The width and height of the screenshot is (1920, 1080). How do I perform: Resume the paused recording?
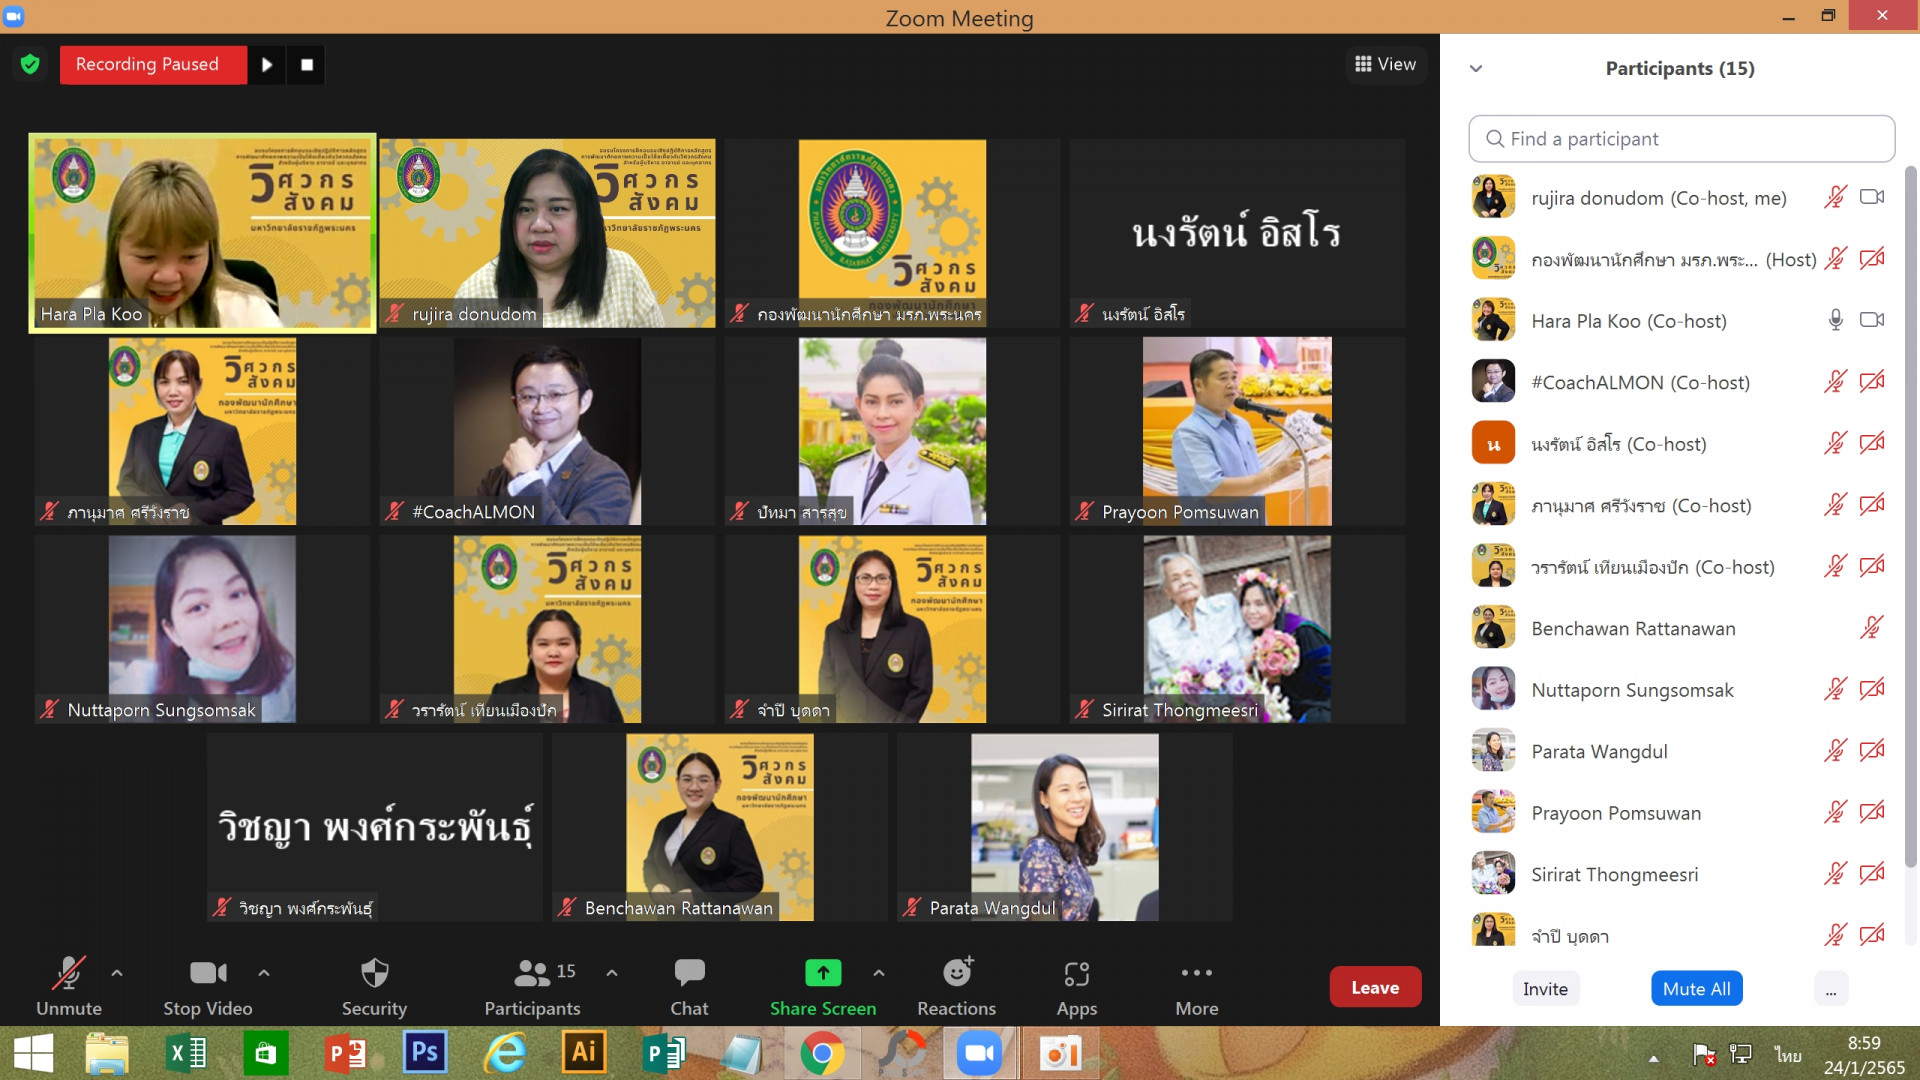[267, 65]
